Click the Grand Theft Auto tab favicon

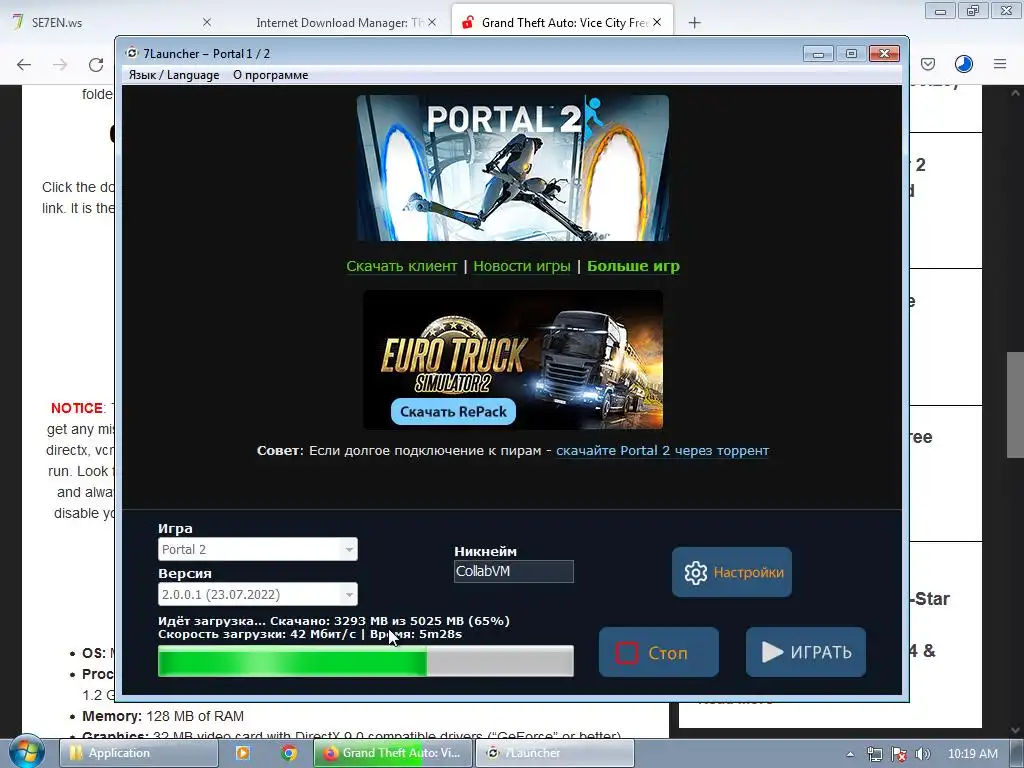click(x=468, y=23)
